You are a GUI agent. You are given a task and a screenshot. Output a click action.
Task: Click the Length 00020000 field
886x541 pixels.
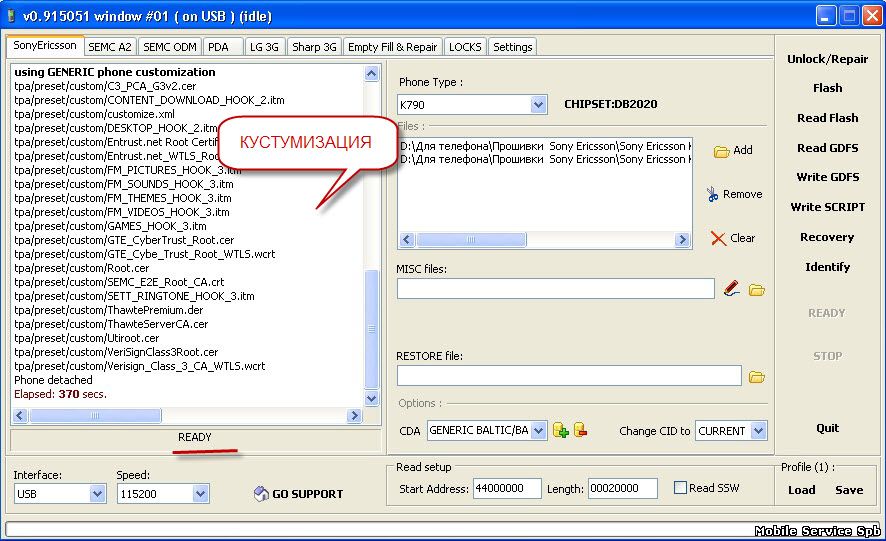tap(623, 488)
